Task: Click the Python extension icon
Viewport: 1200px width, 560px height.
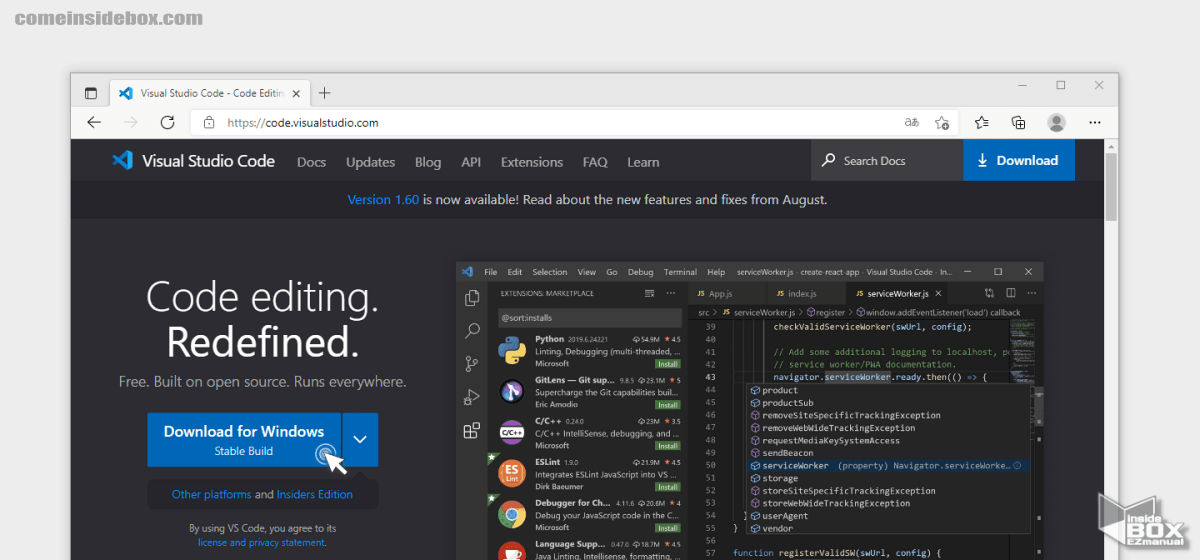Action: tap(512, 350)
